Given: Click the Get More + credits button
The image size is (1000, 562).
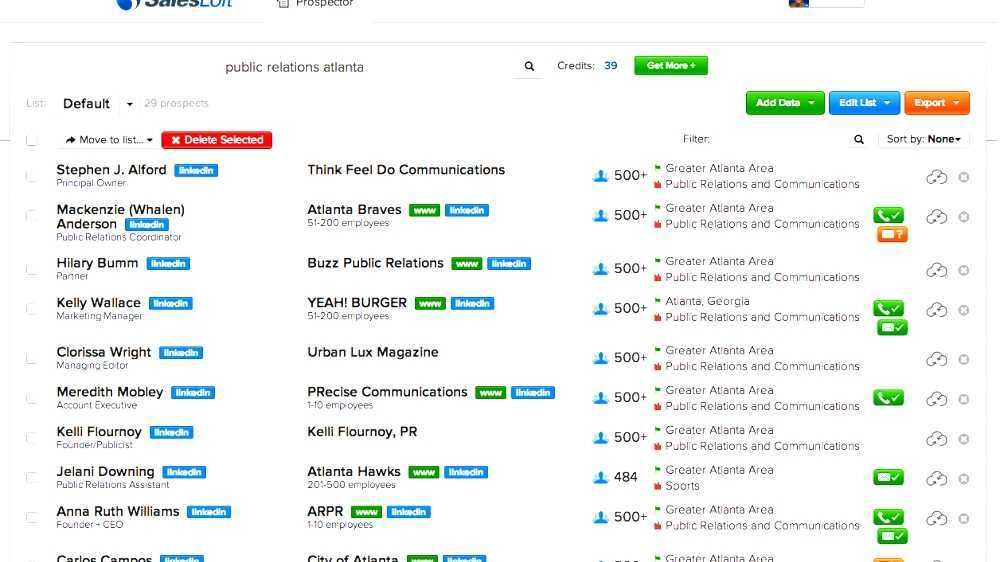Looking at the screenshot, I should point(671,66).
